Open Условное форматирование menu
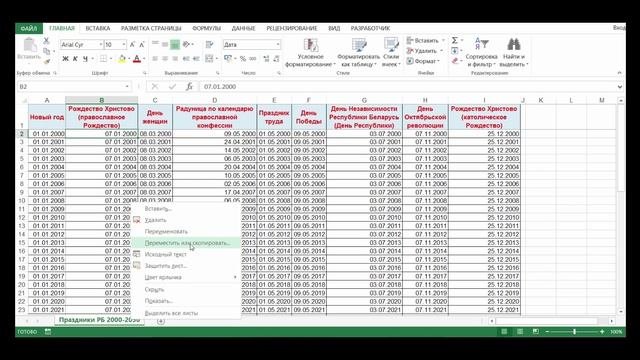This screenshot has width=640, height=360. click(x=310, y=52)
